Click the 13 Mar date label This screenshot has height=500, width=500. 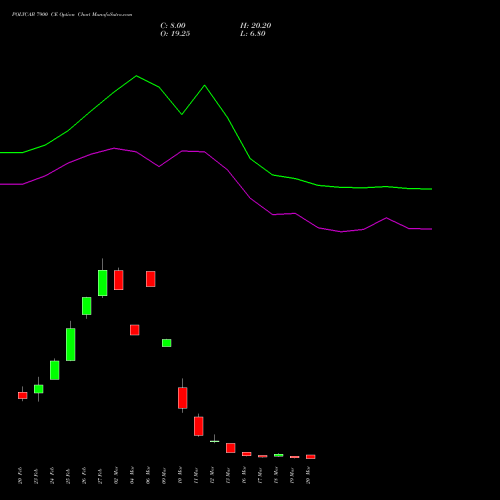pos(228,476)
